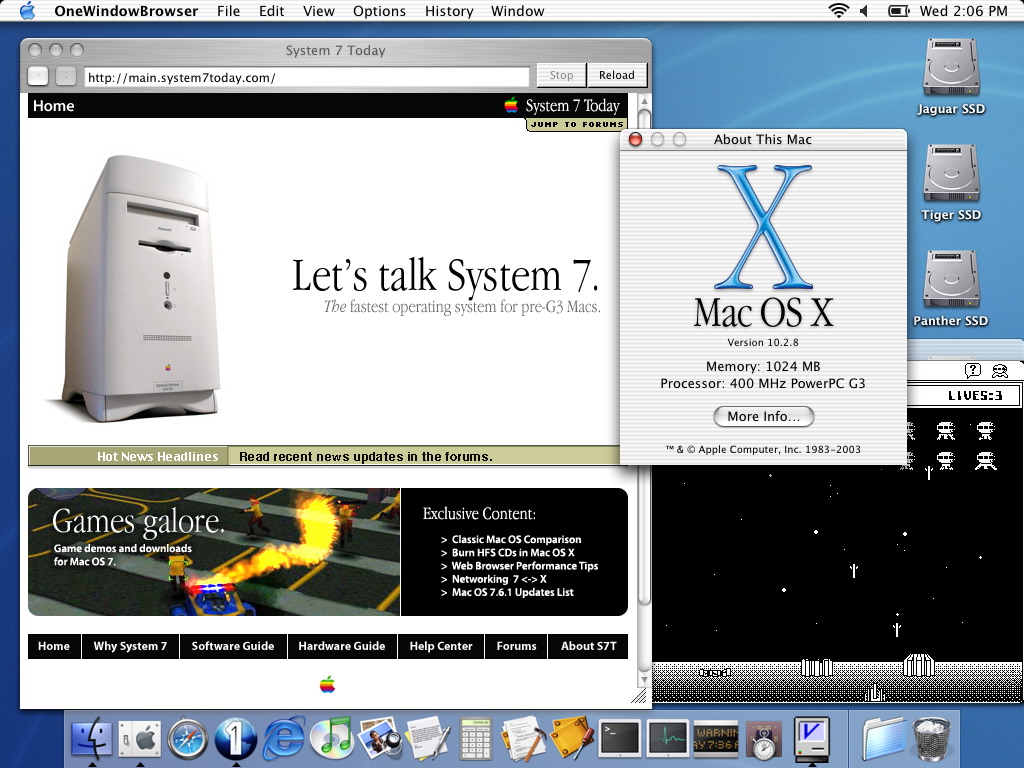The width and height of the screenshot is (1024, 768).
Task: Open the Software Guide tab
Action: coord(232,646)
